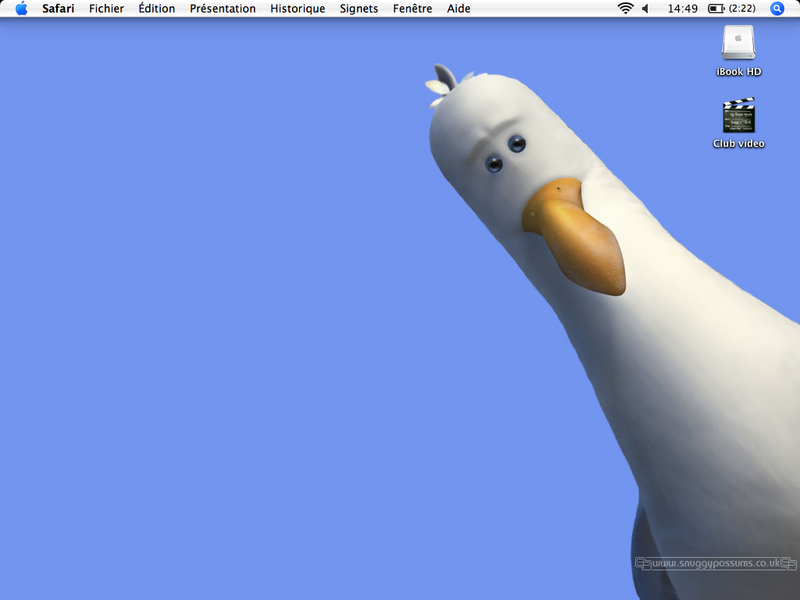
Task: Select the Club video clapperboard icon
Action: pyautogui.click(x=738, y=115)
